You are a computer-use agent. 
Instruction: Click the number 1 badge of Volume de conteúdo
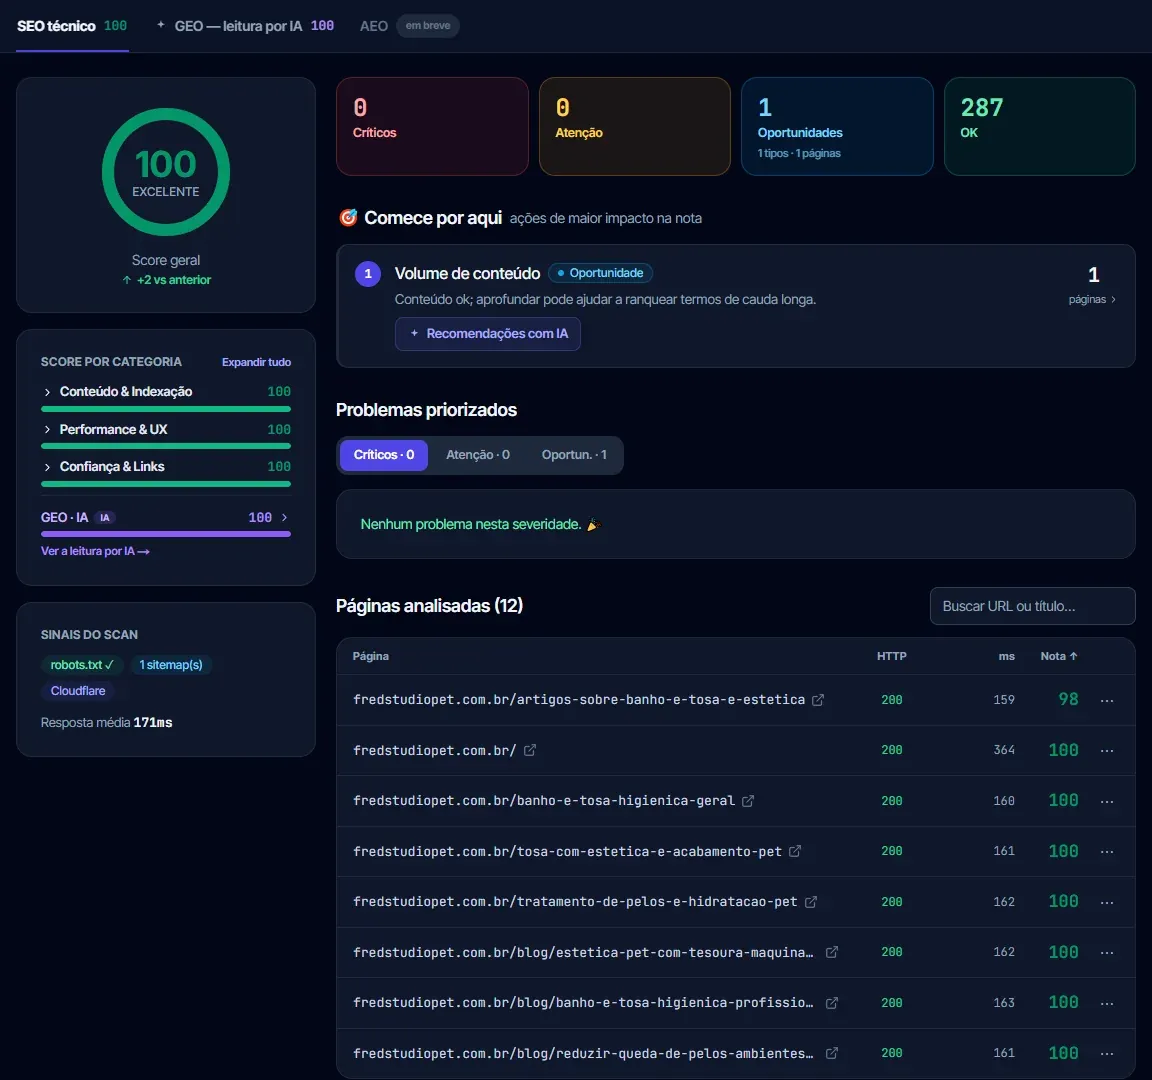(x=368, y=274)
